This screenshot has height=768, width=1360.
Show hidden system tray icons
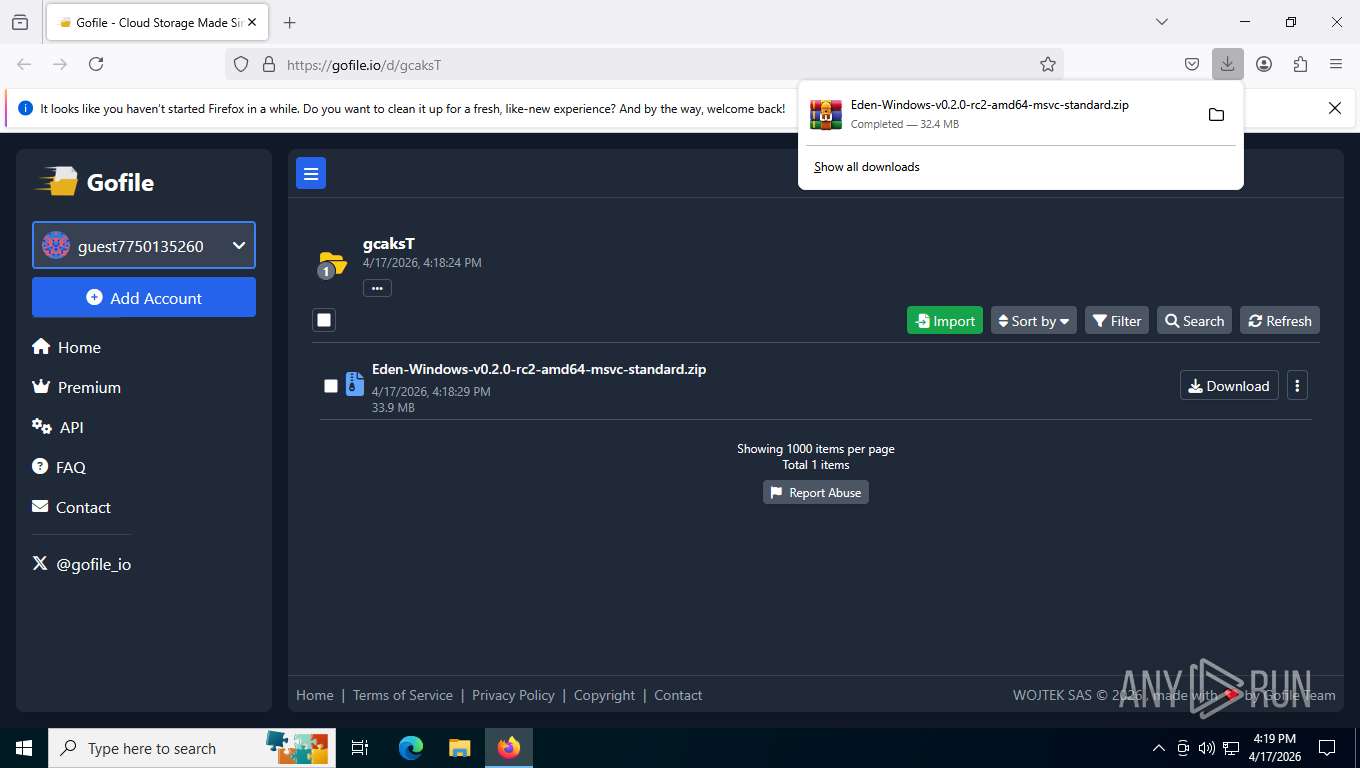coord(1159,748)
